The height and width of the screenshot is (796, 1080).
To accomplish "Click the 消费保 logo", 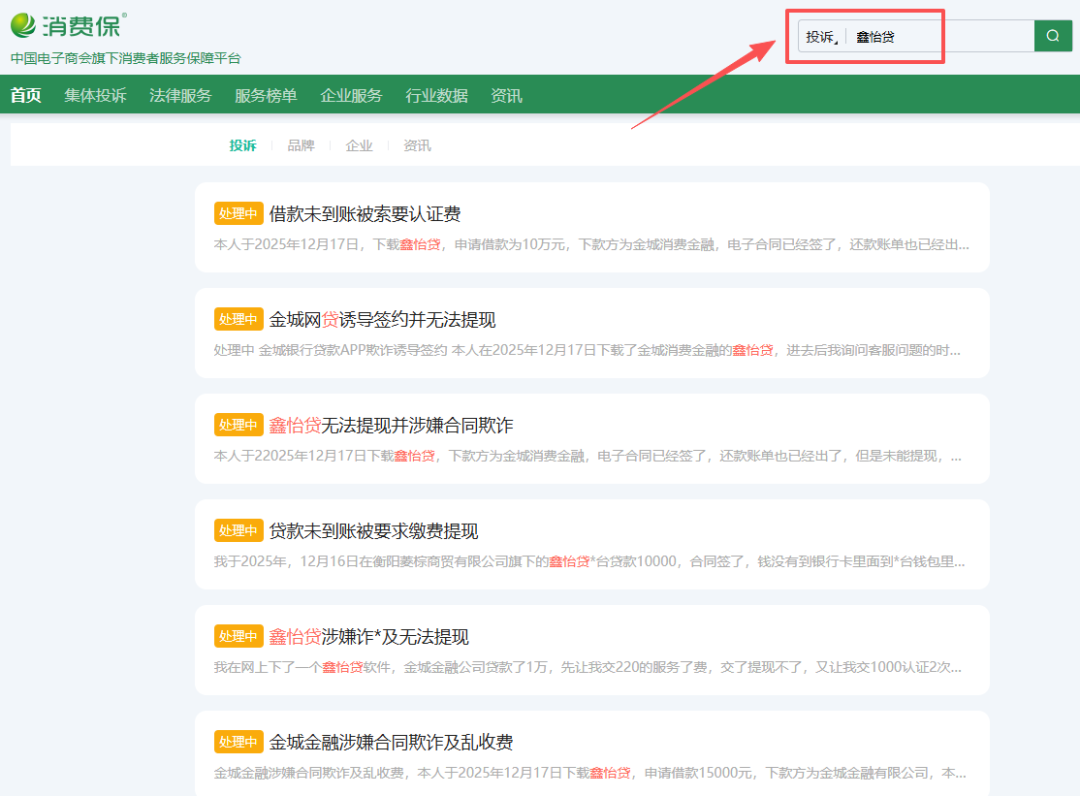I will 68,25.
